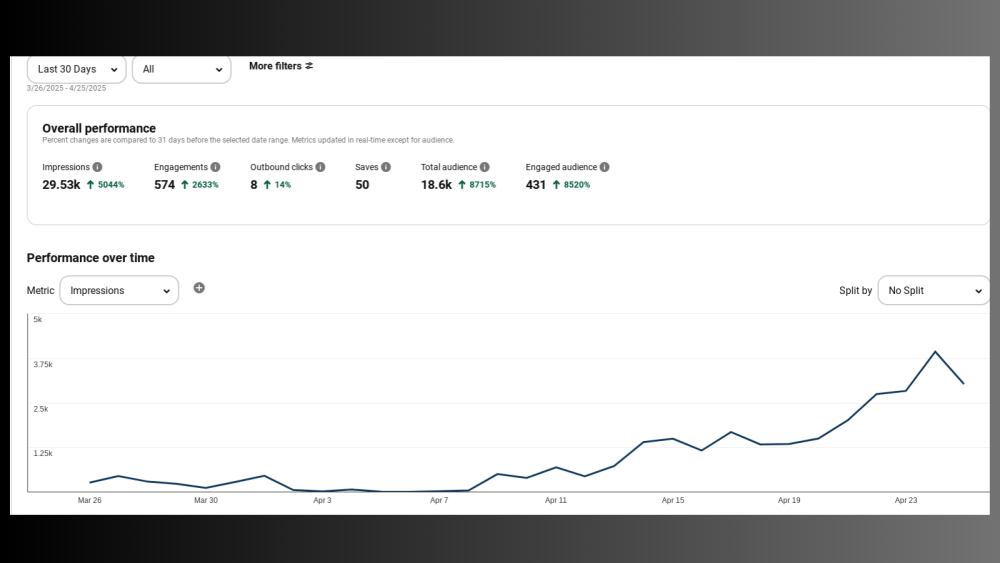The image size is (1000, 563).
Task: Click the More filters button
Action: coord(275,66)
